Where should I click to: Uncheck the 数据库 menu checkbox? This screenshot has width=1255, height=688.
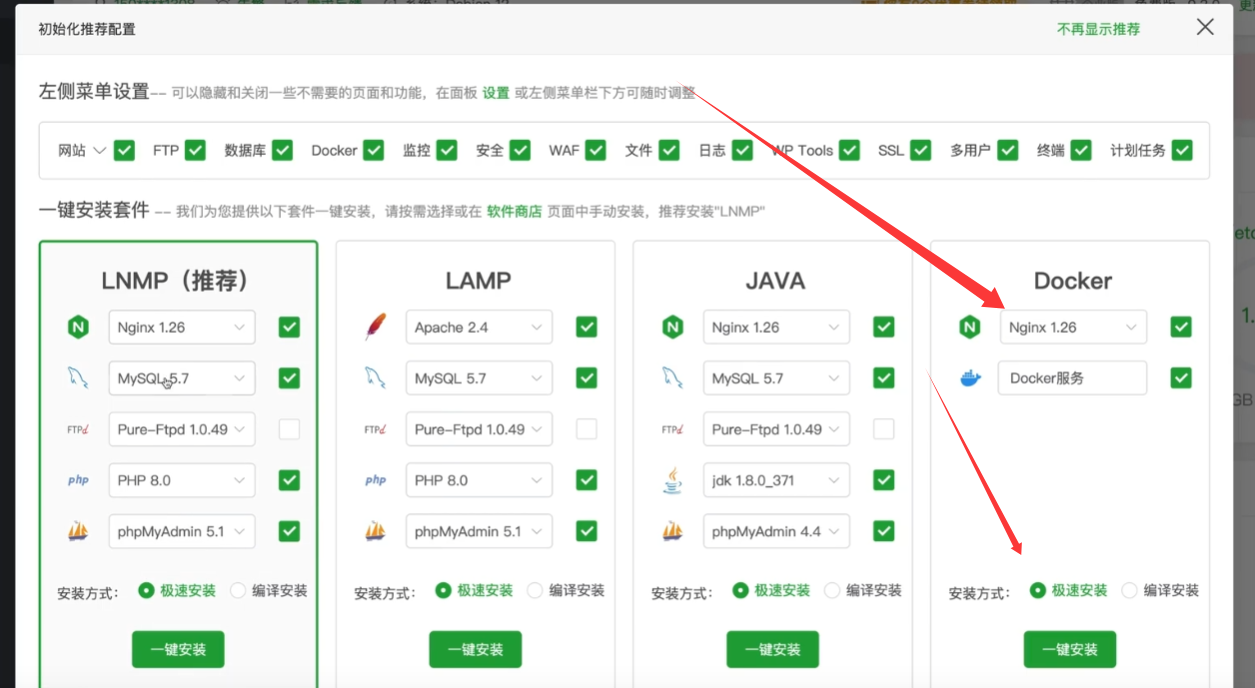283,150
